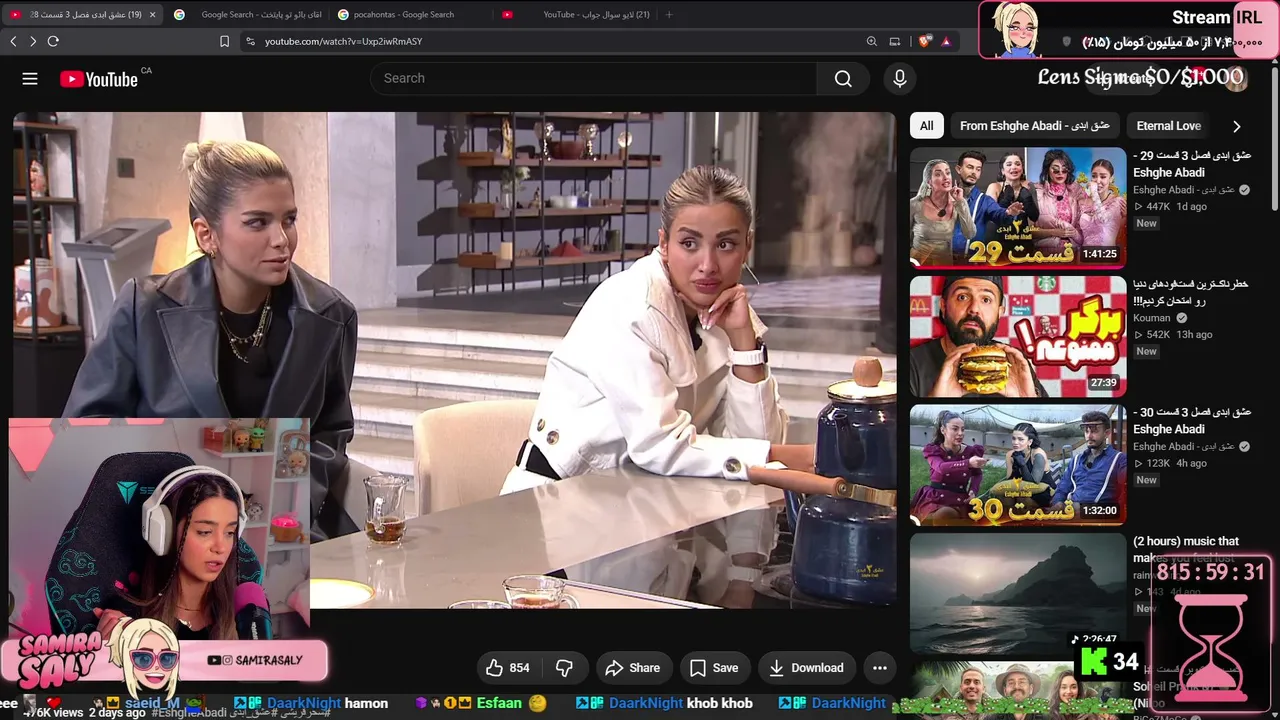
Task: Click the verified badge beside Kouman
Action: click(1181, 318)
